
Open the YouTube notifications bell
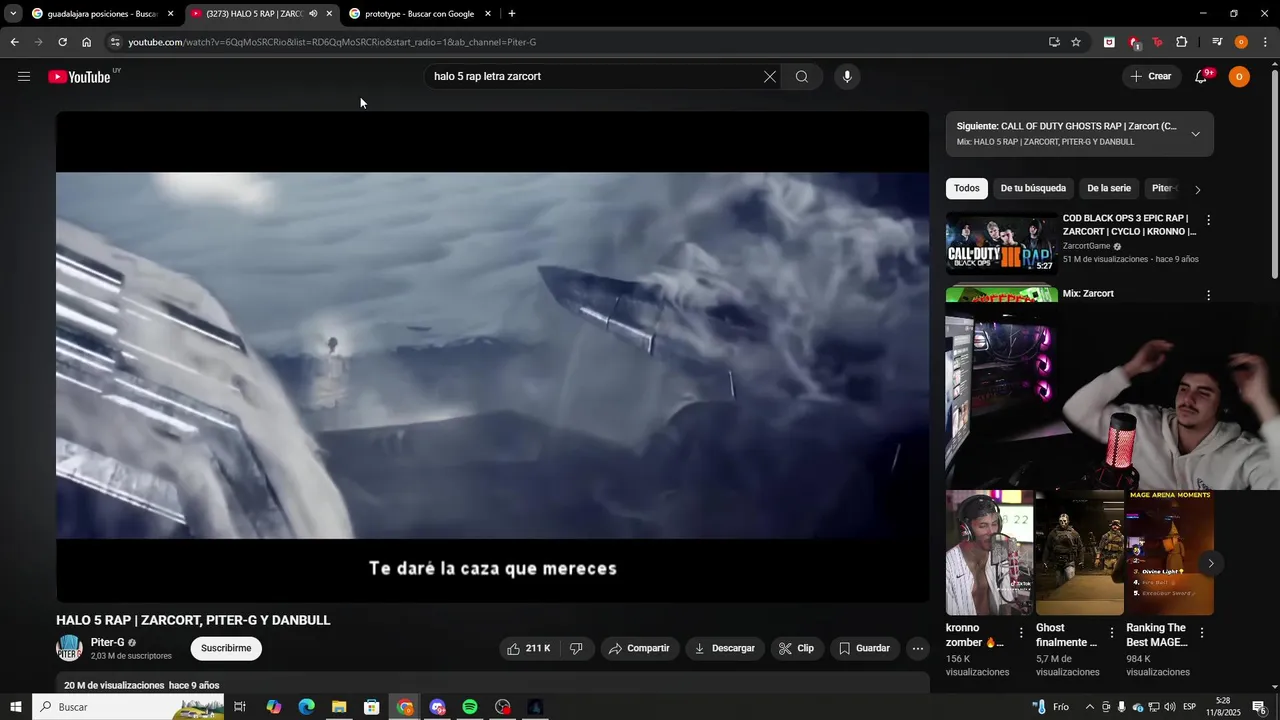(1202, 77)
